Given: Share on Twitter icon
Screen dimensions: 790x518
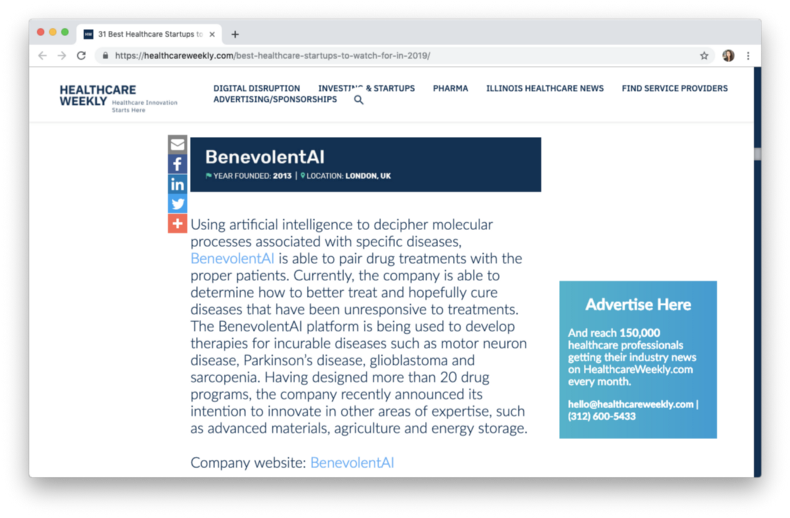Looking at the screenshot, I should [177, 204].
